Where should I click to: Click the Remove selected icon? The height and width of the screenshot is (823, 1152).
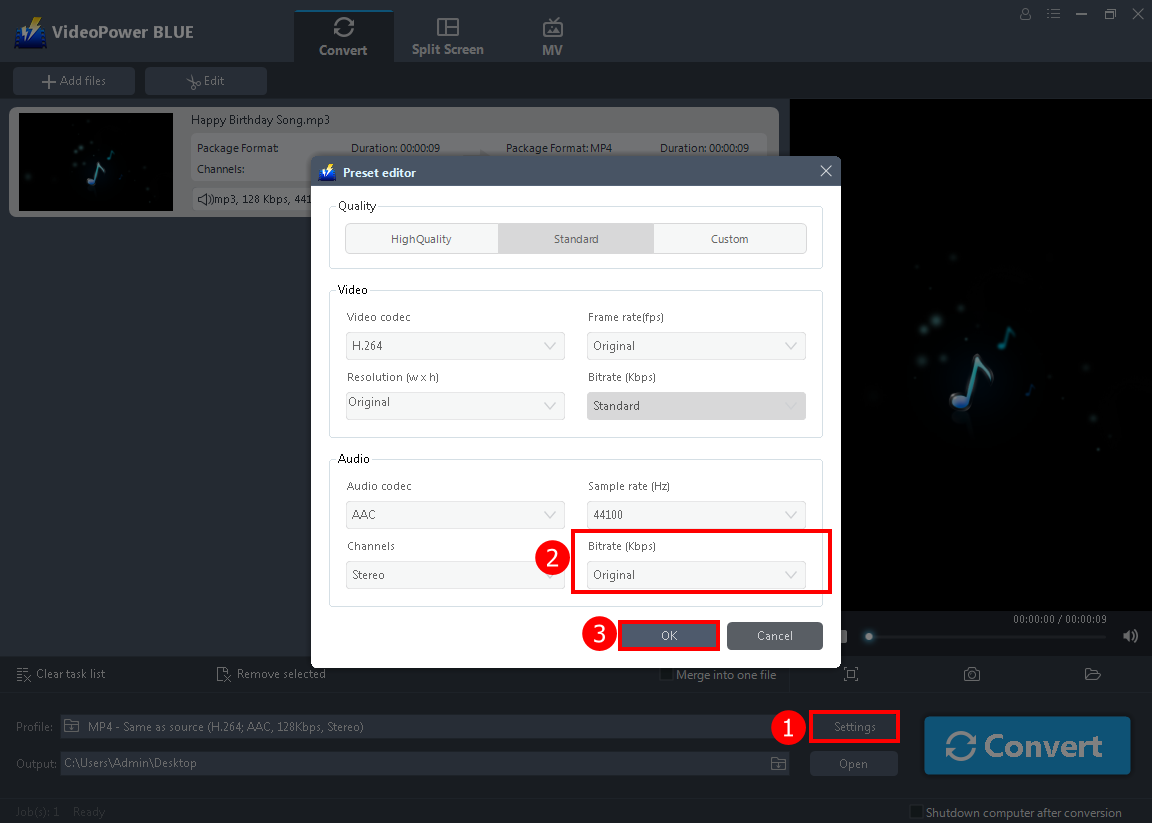[x=270, y=674]
